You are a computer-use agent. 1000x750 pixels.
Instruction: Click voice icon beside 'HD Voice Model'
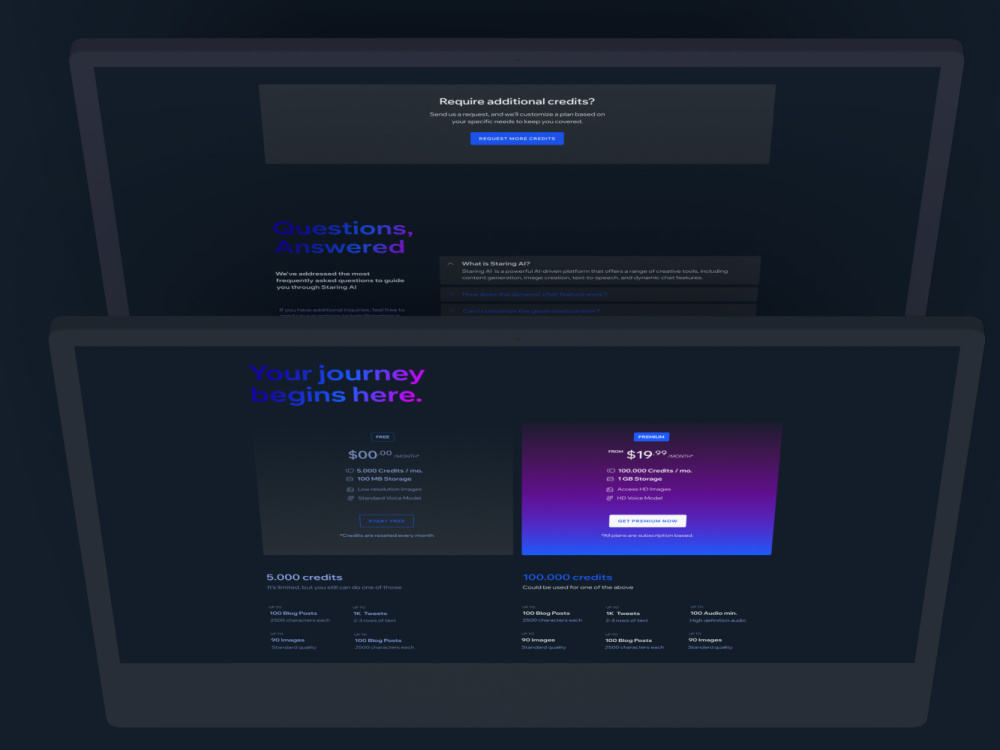609,498
